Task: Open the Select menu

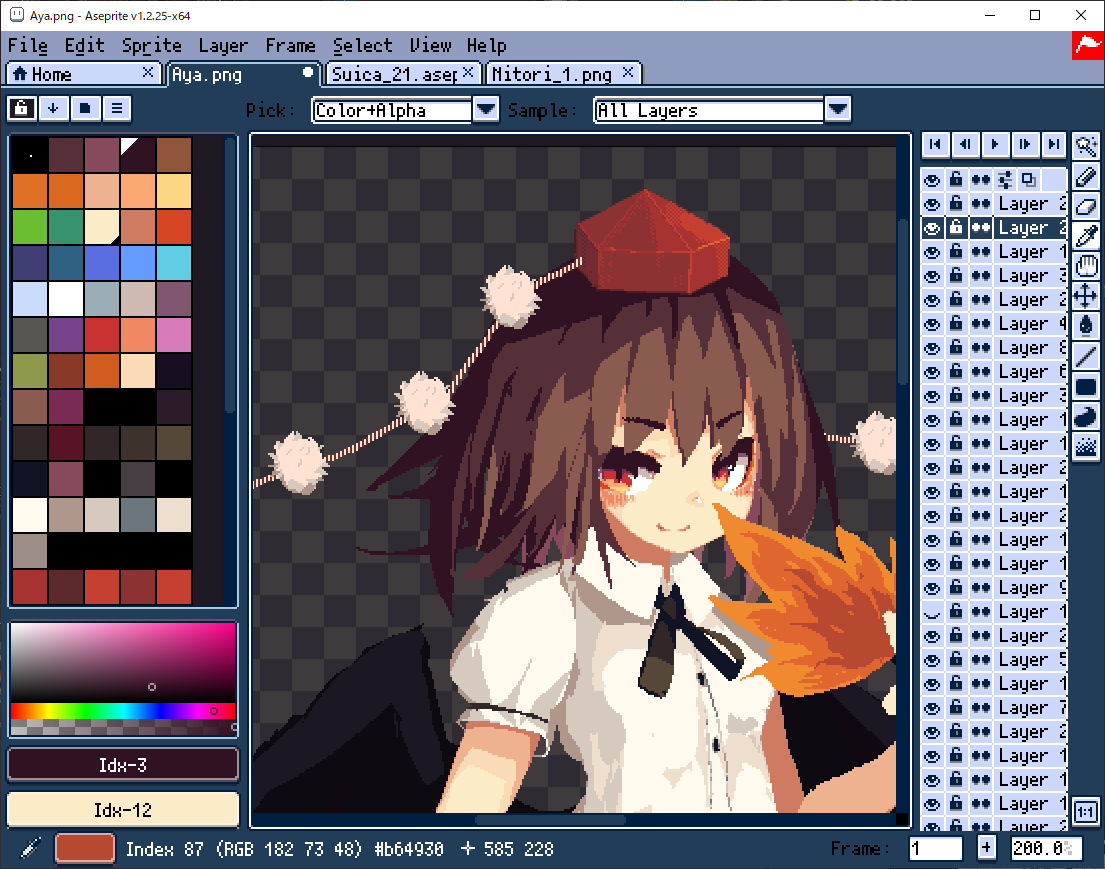Action: click(362, 46)
